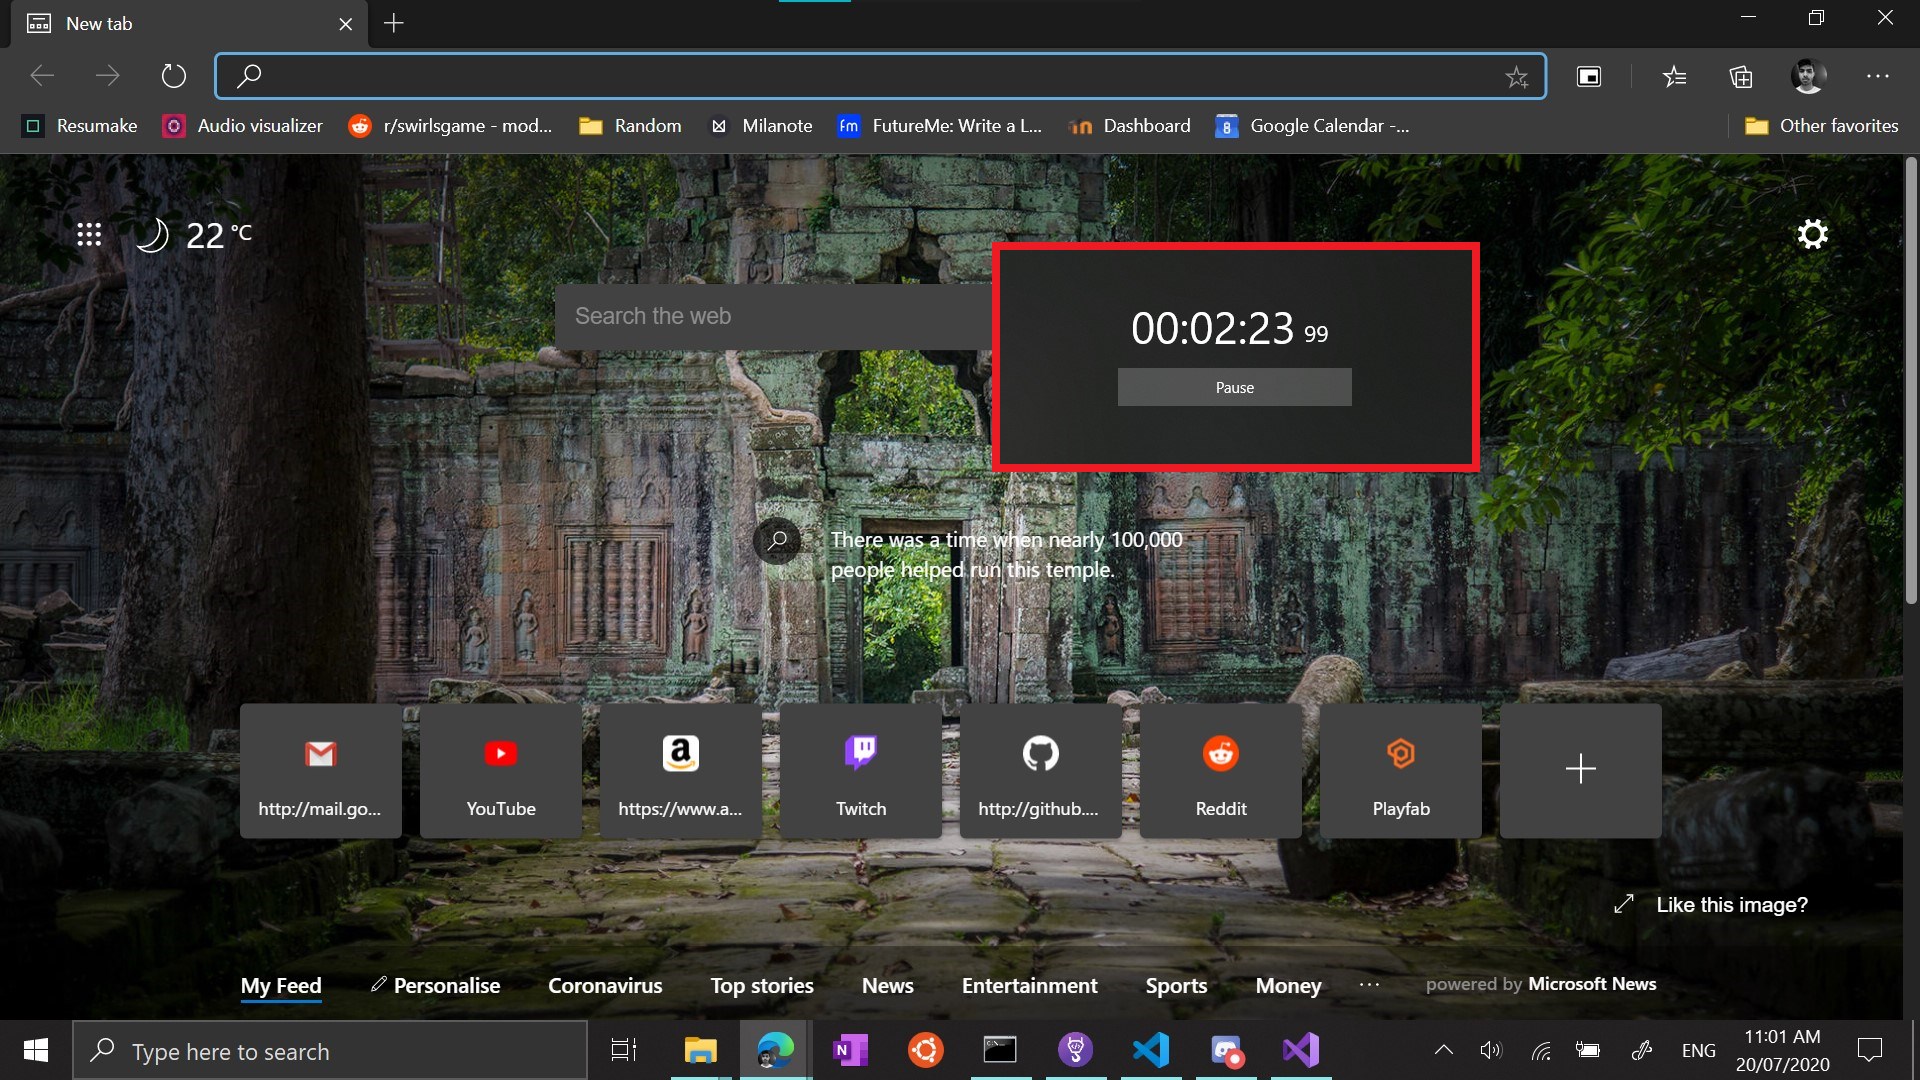This screenshot has width=1920, height=1080.
Task: Click the app launcher grid icon
Action: click(x=89, y=234)
